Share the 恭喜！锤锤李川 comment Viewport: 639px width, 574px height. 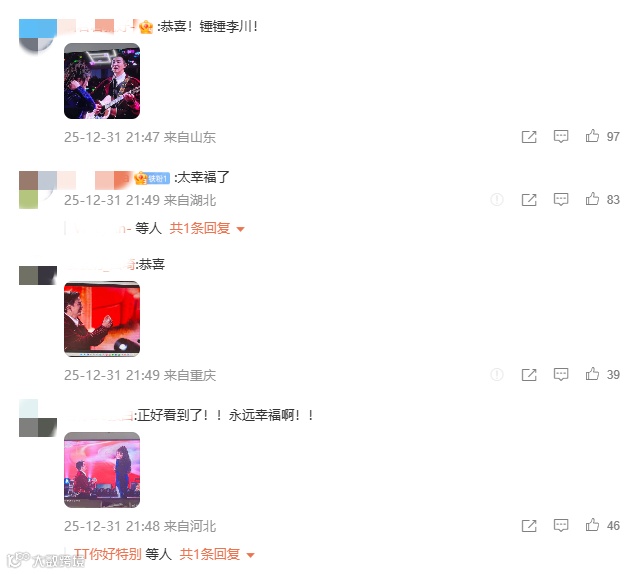click(x=529, y=136)
